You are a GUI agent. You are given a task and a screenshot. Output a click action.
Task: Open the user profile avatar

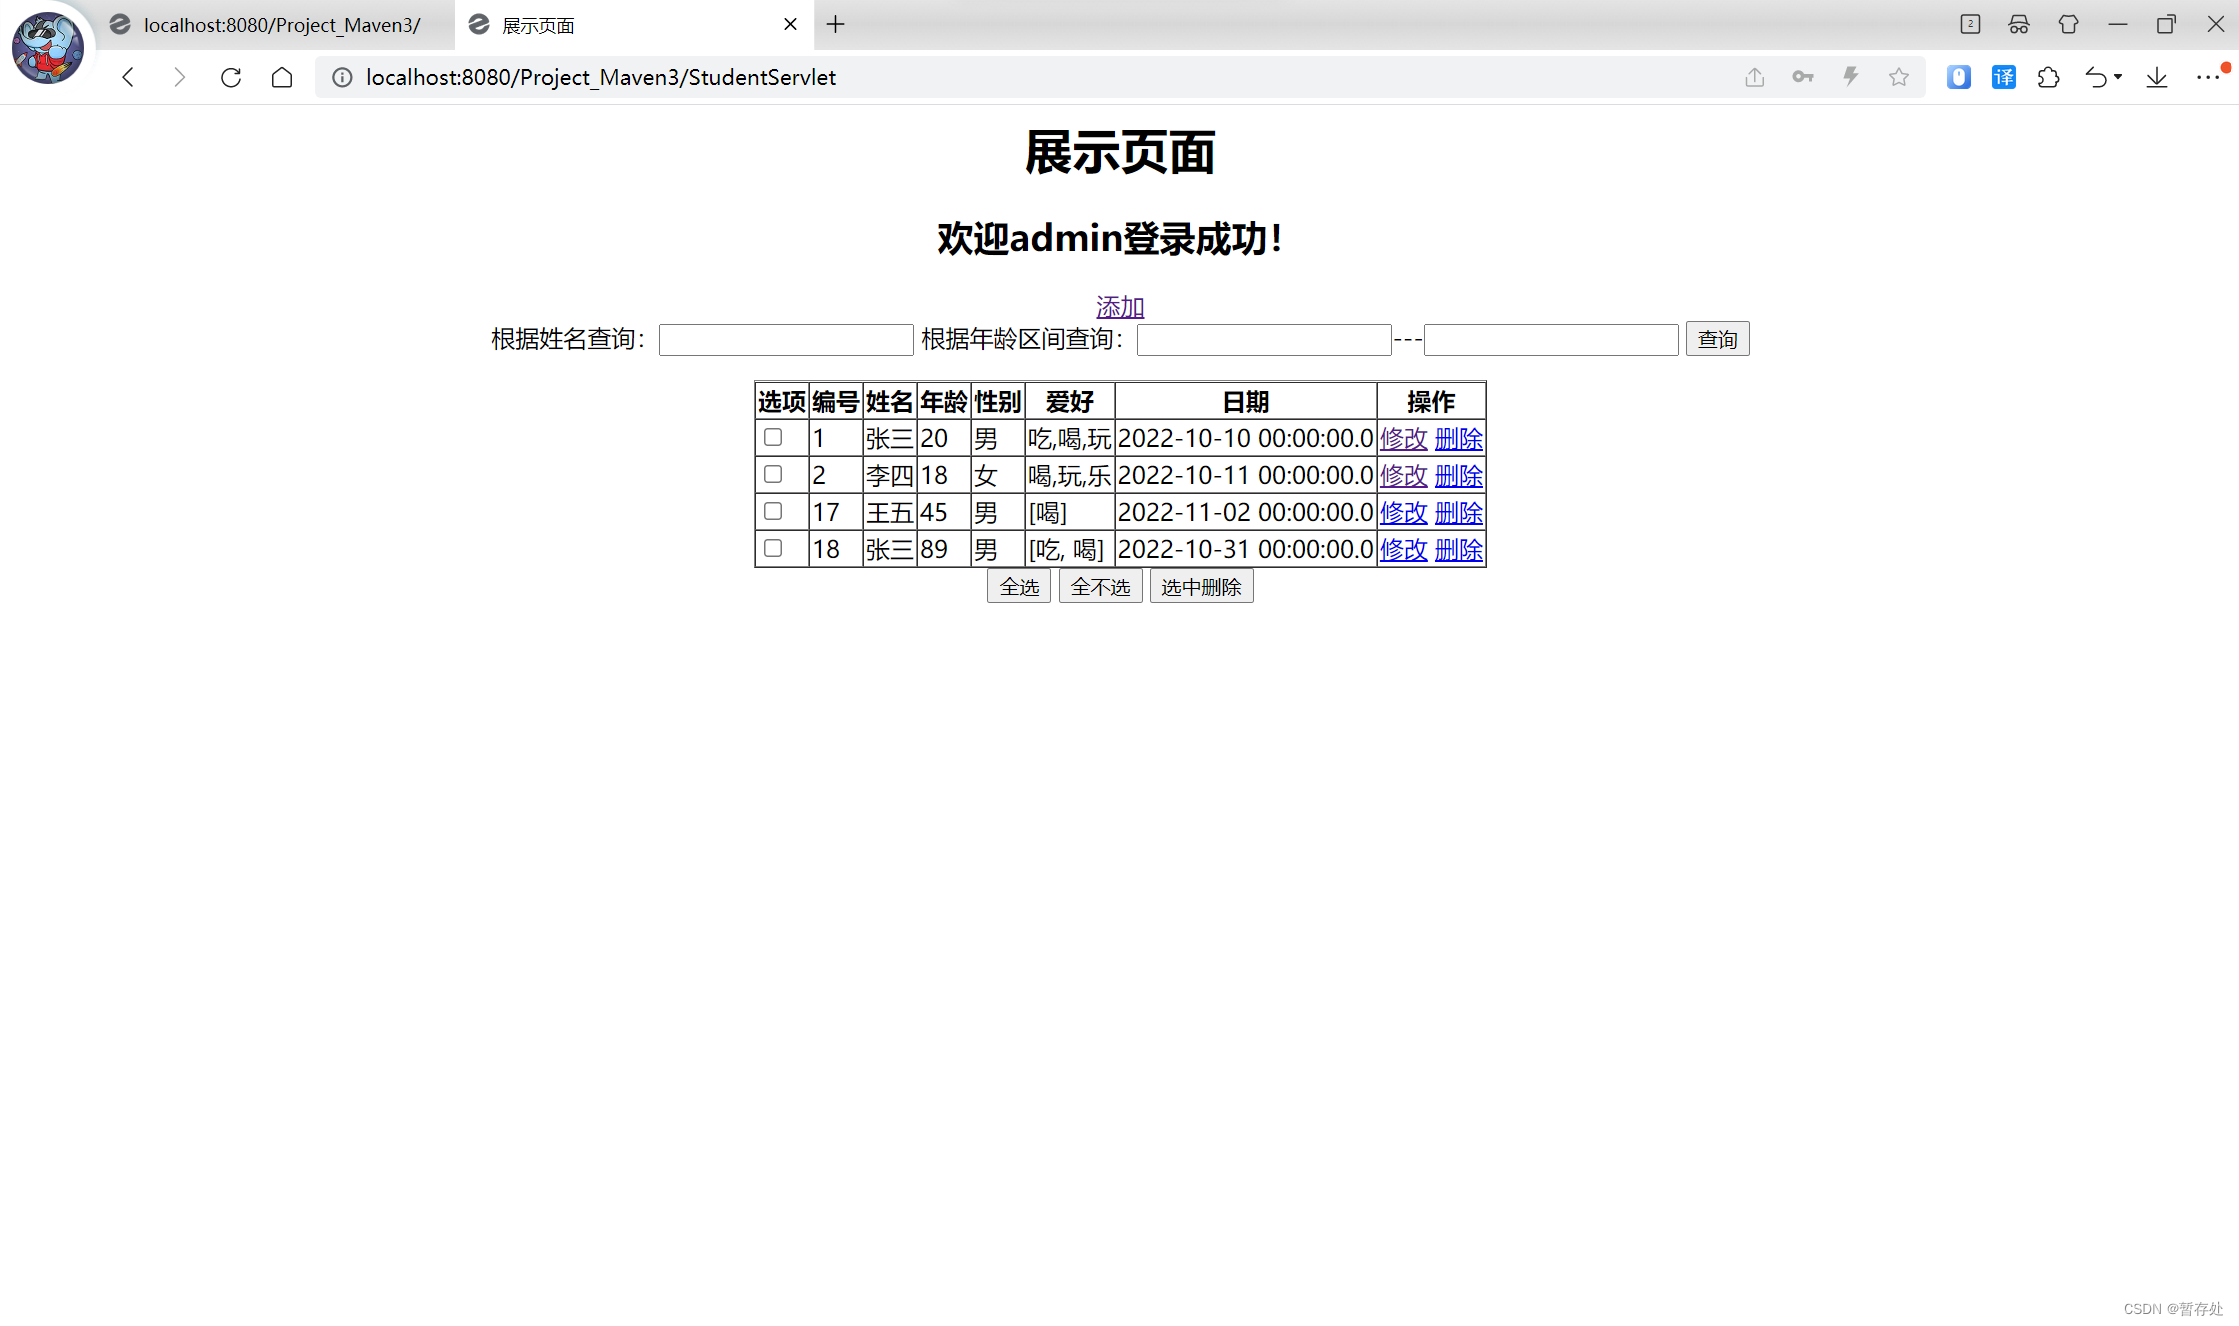coord(47,47)
